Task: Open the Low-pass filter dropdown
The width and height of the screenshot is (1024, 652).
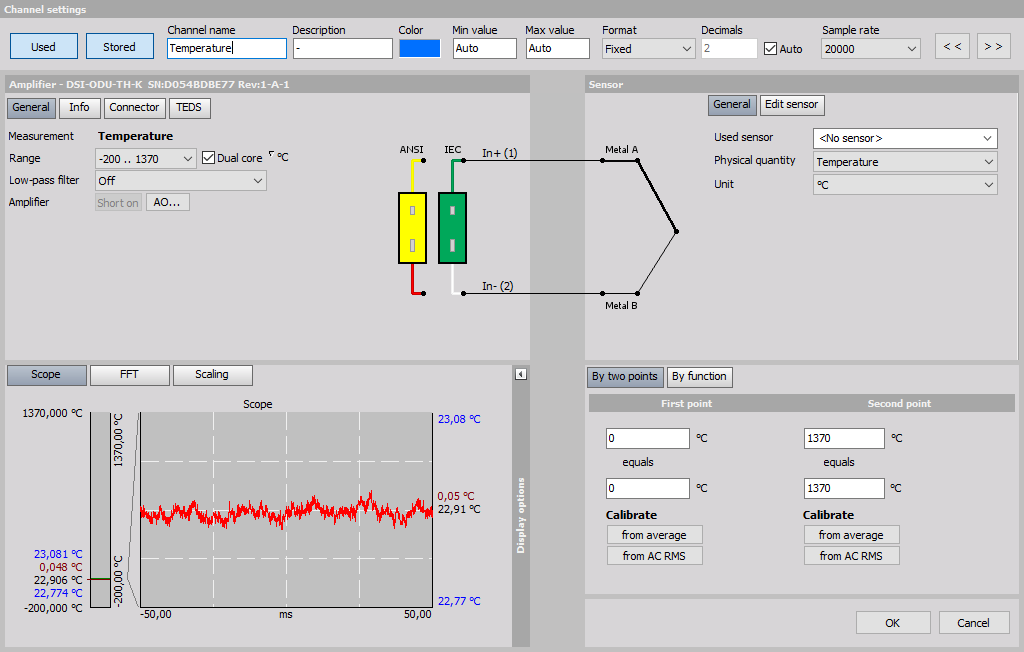Action: [180, 181]
